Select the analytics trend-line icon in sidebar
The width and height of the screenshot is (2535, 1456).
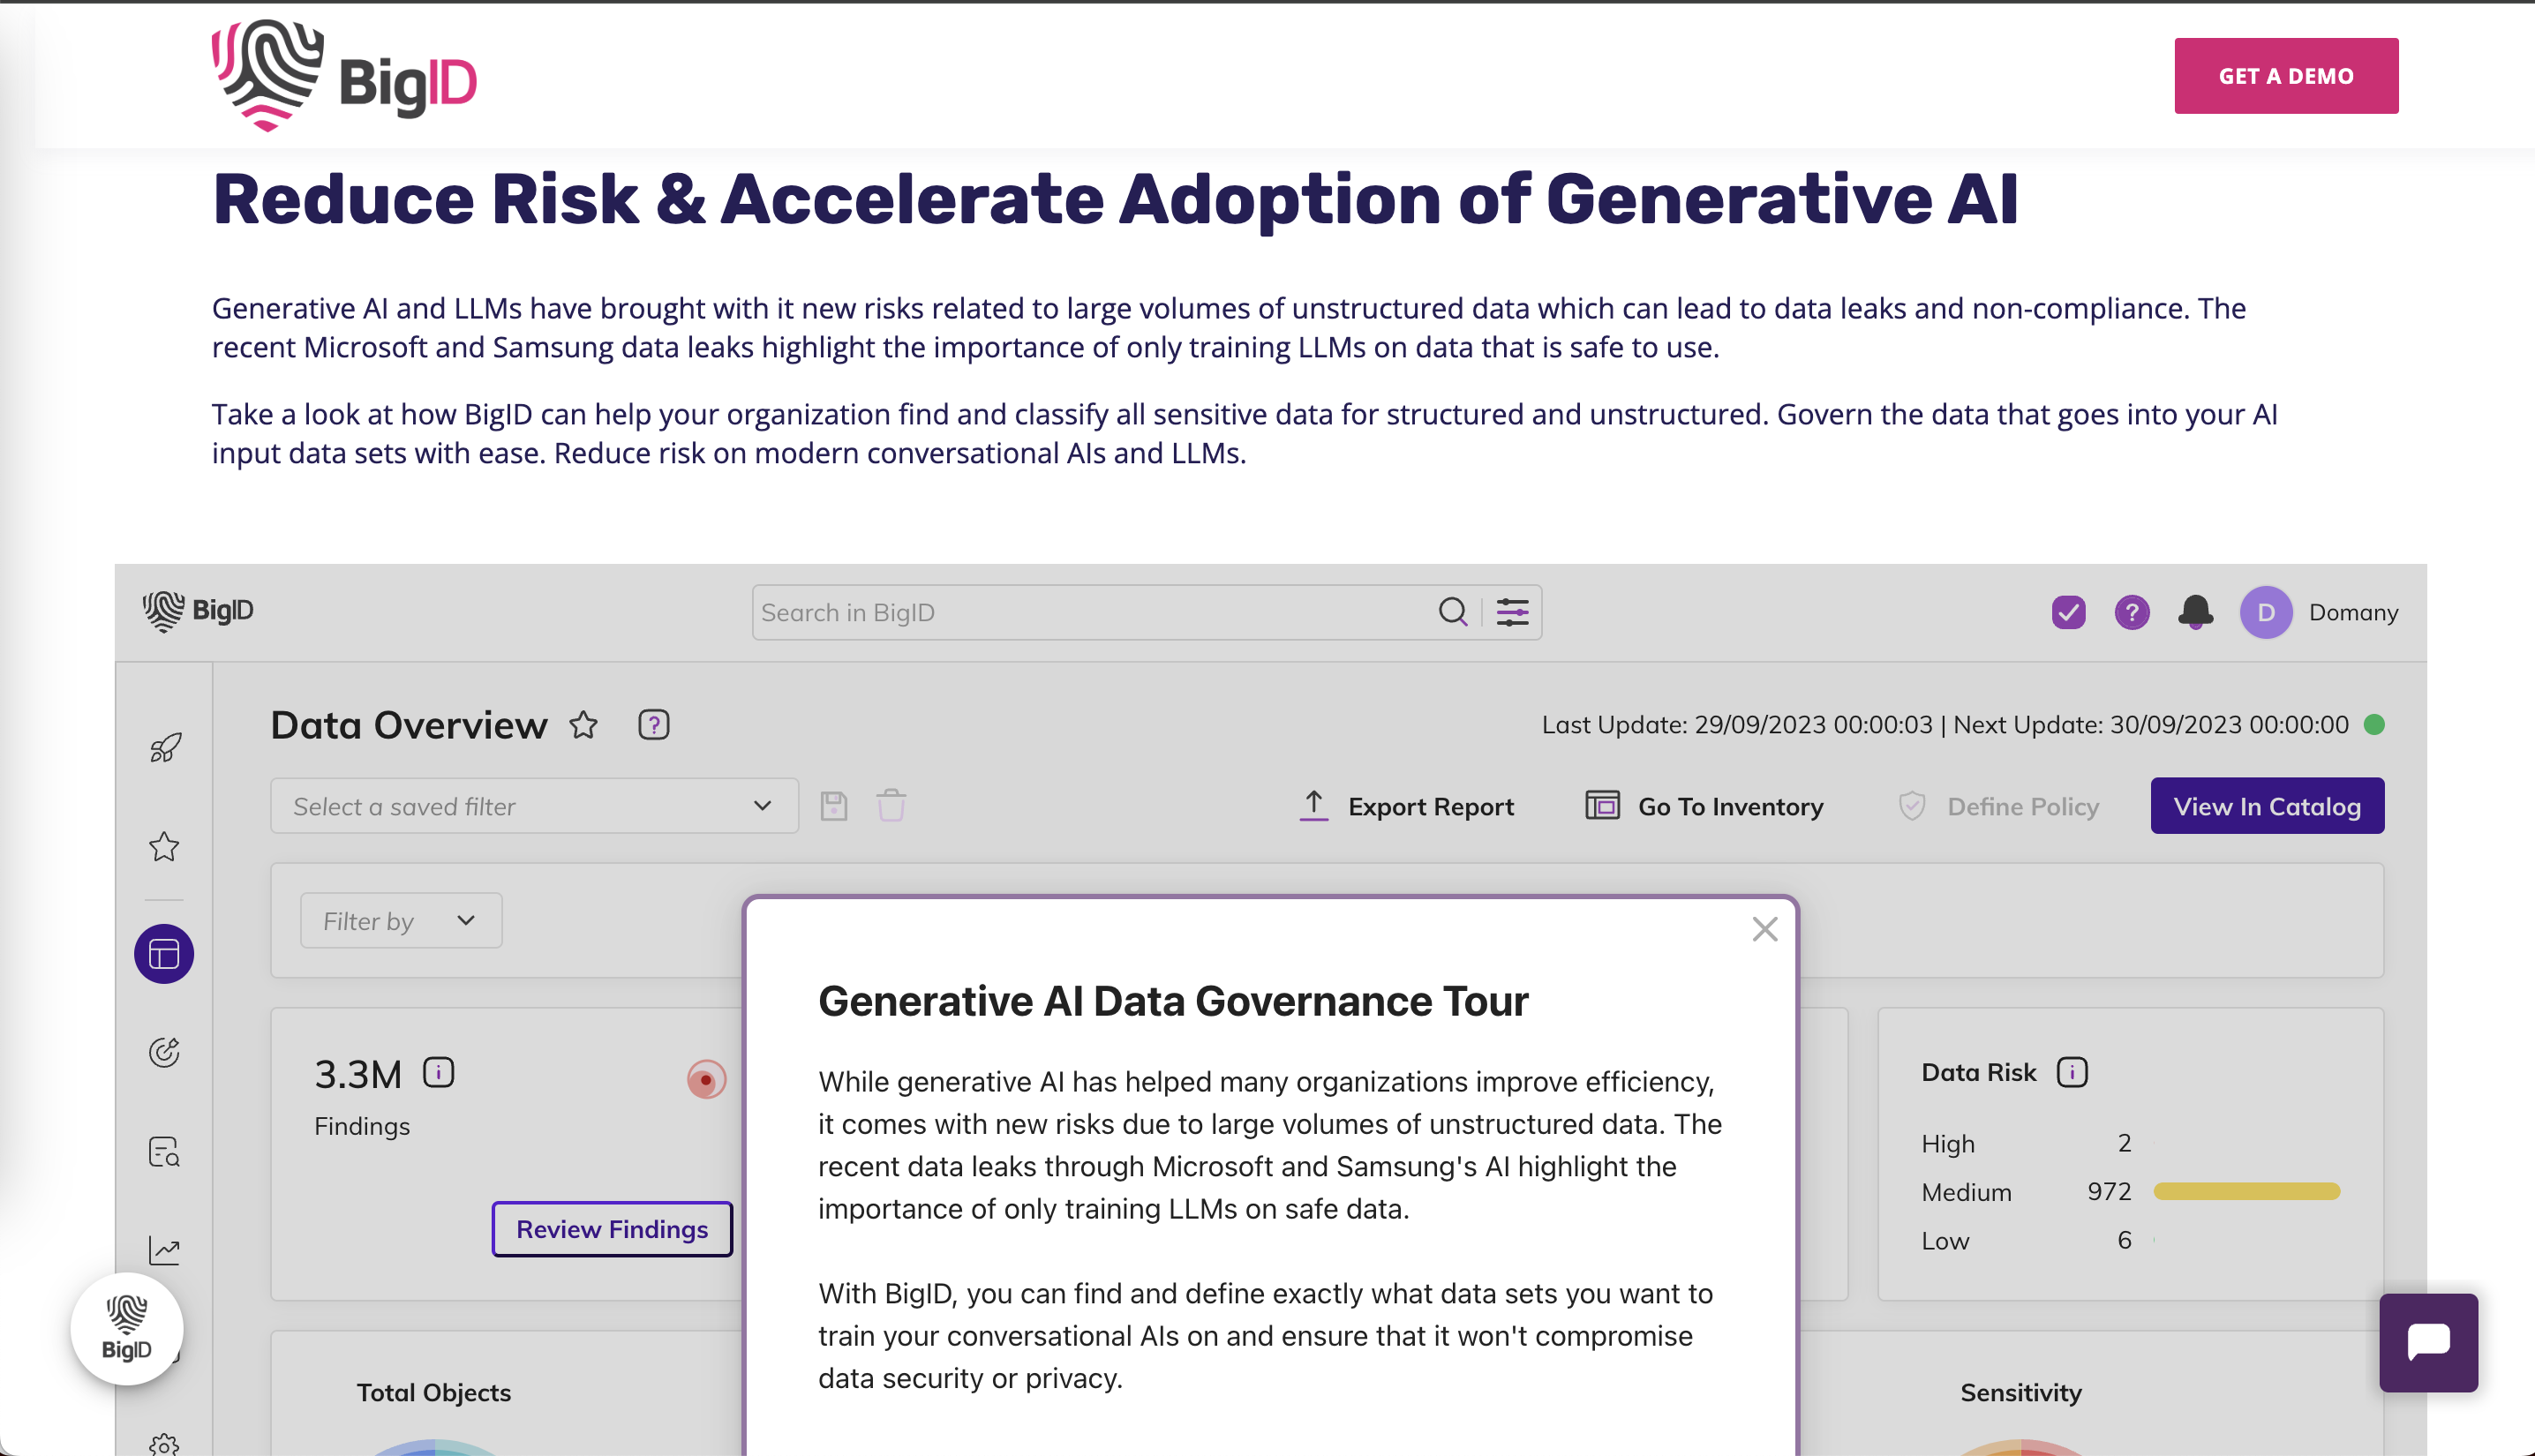(x=163, y=1250)
